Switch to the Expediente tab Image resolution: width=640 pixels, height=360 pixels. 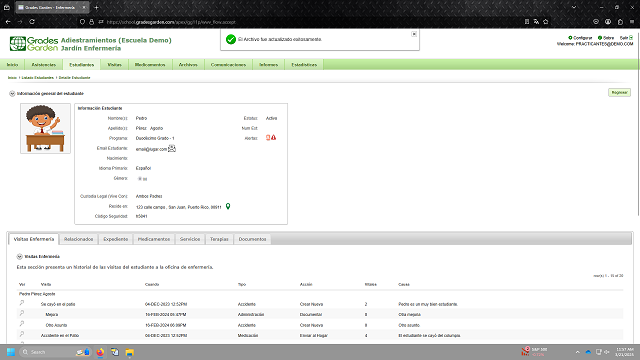(116, 239)
